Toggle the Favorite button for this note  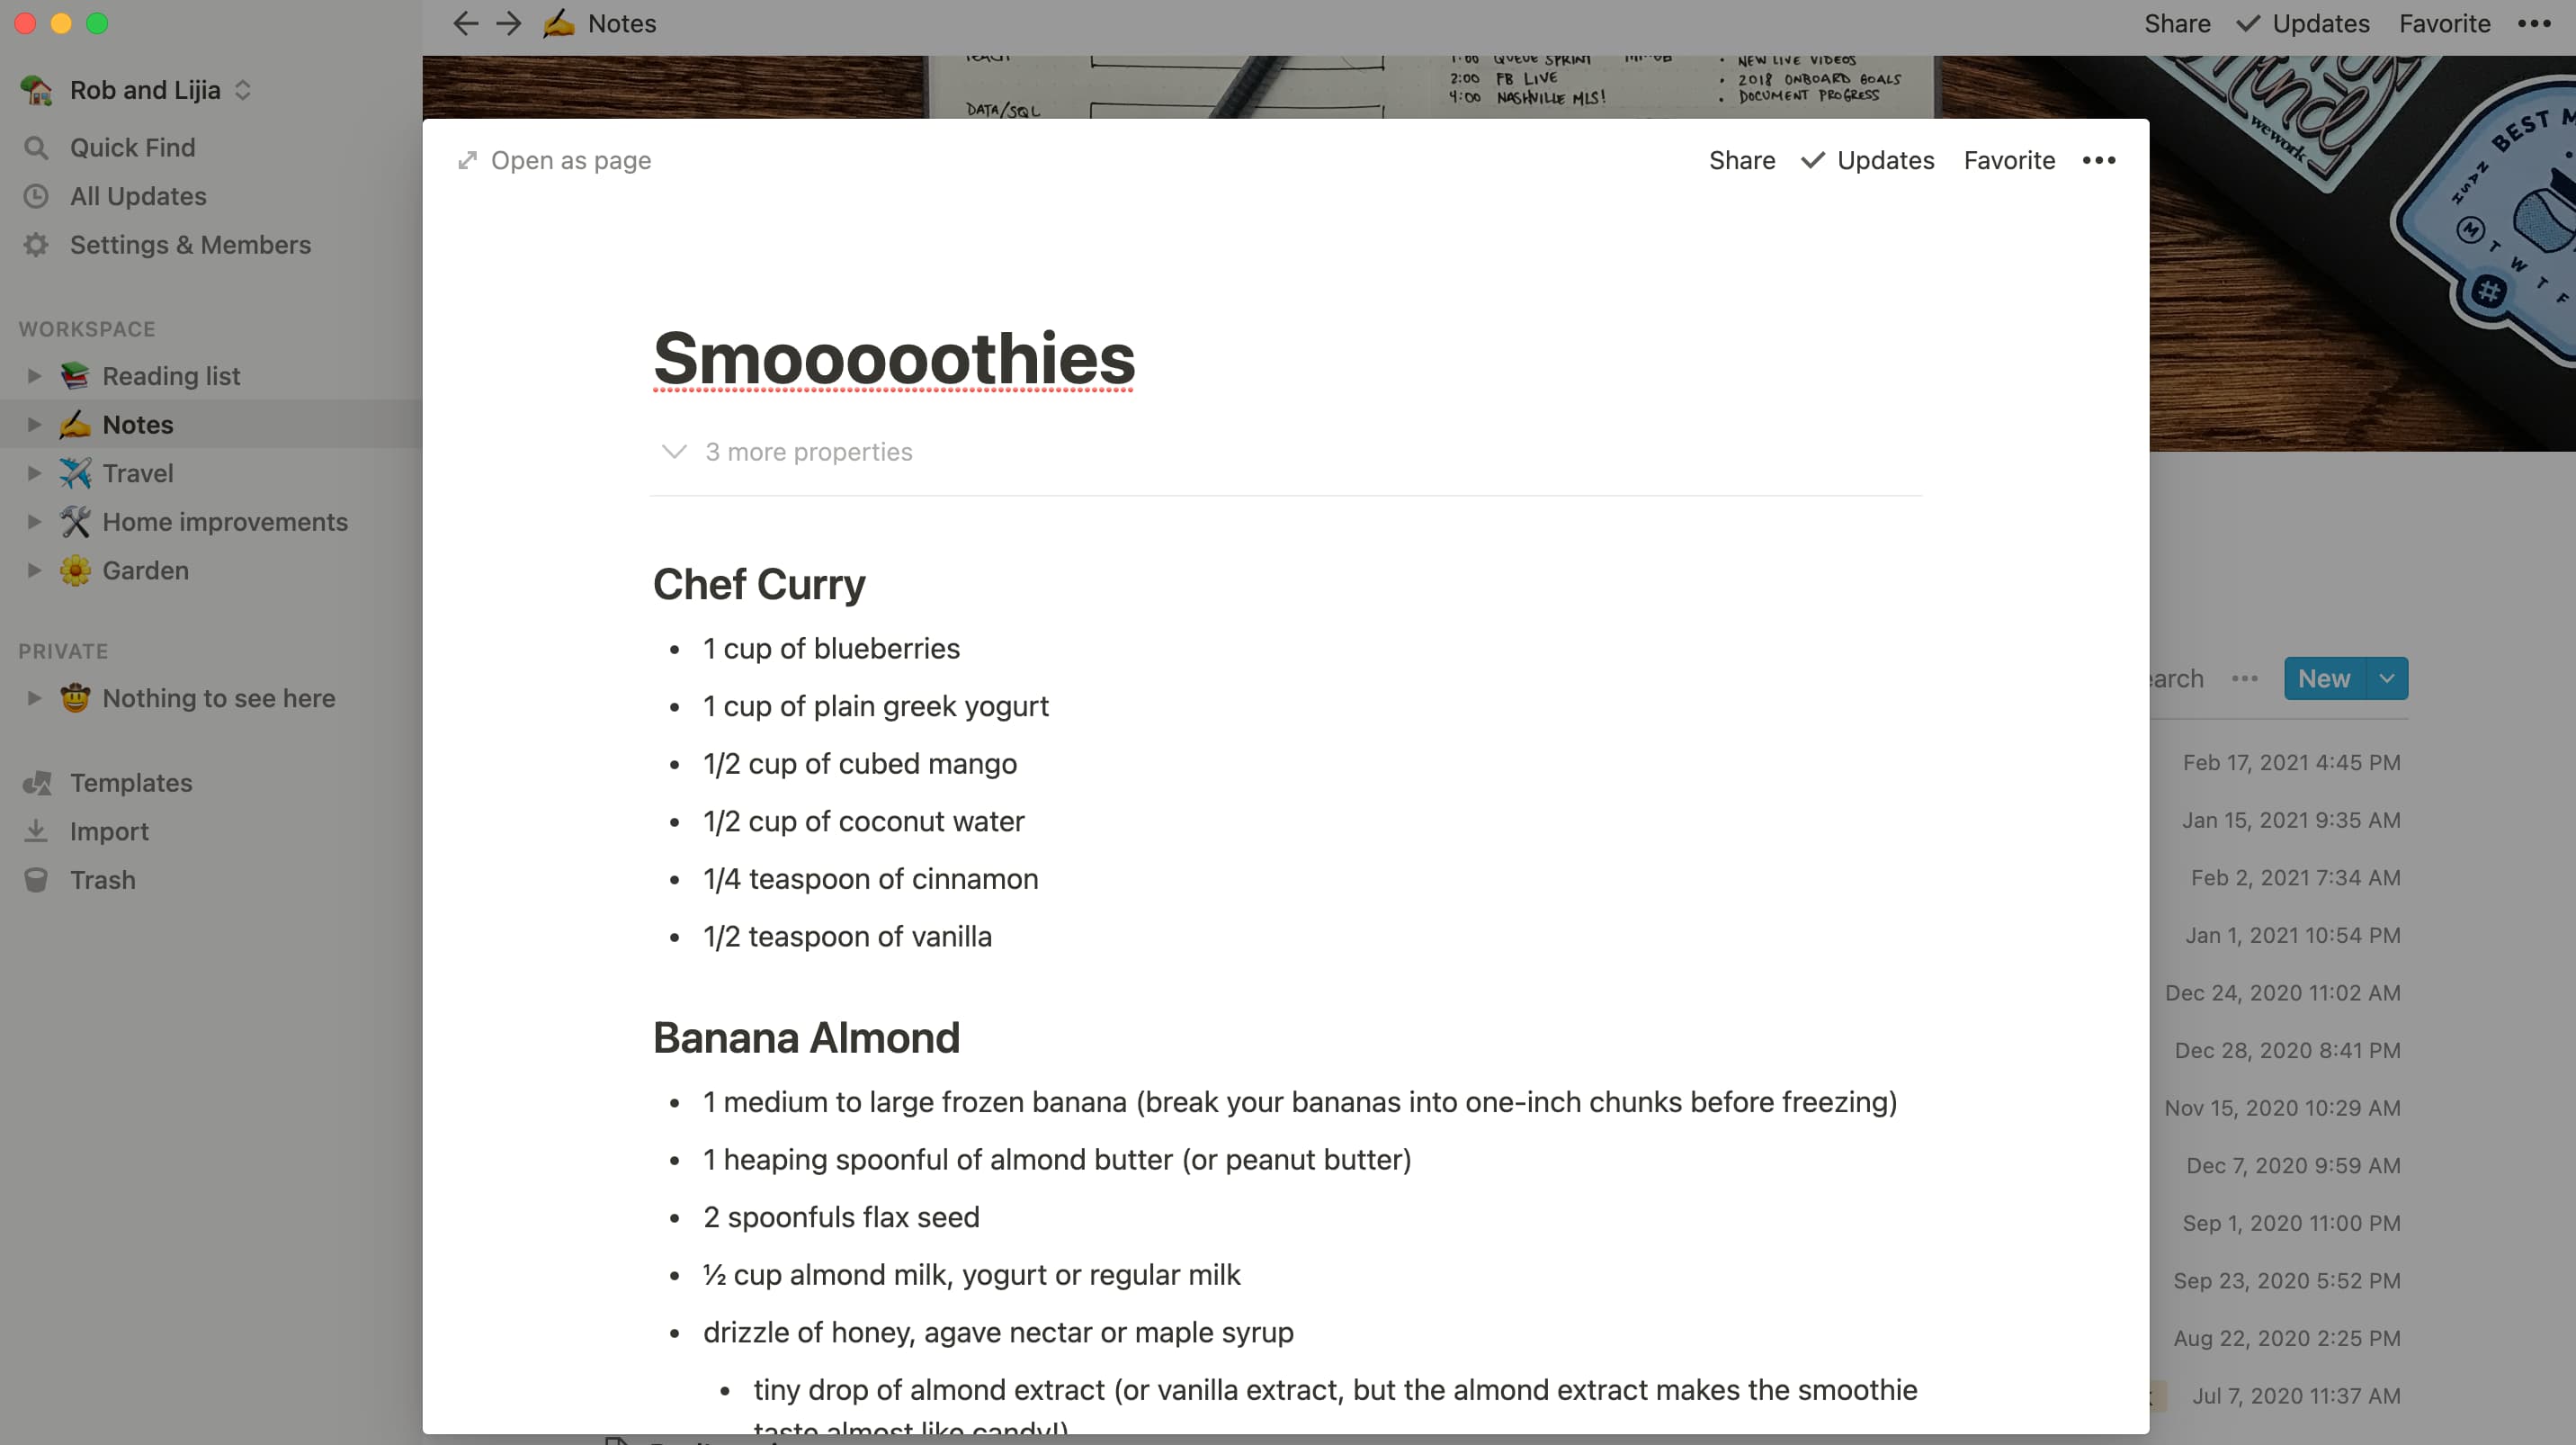(x=2008, y=159)
